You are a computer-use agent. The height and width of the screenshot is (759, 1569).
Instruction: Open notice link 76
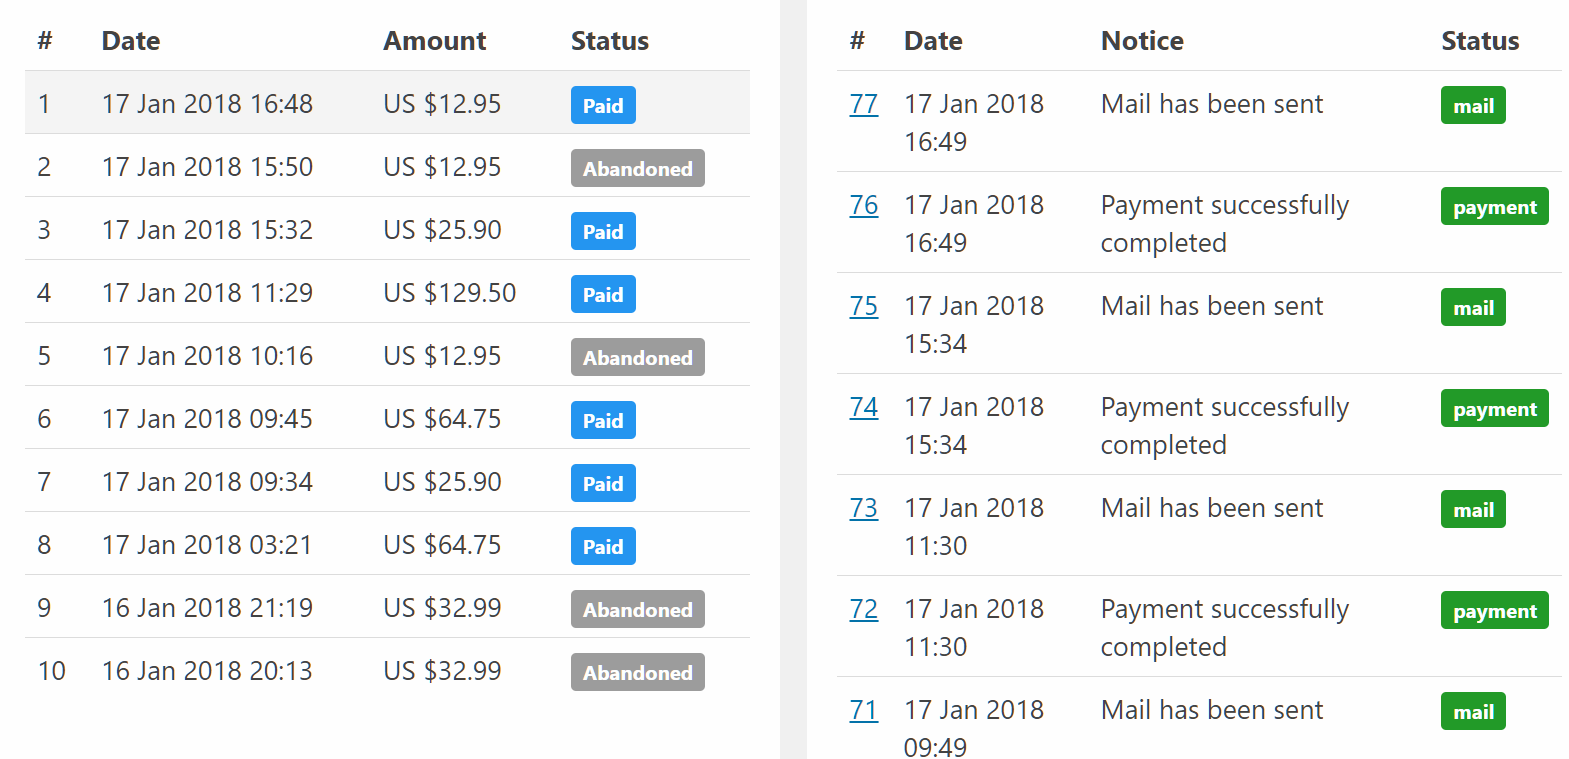pyautogui.click(x=863, y=205)
